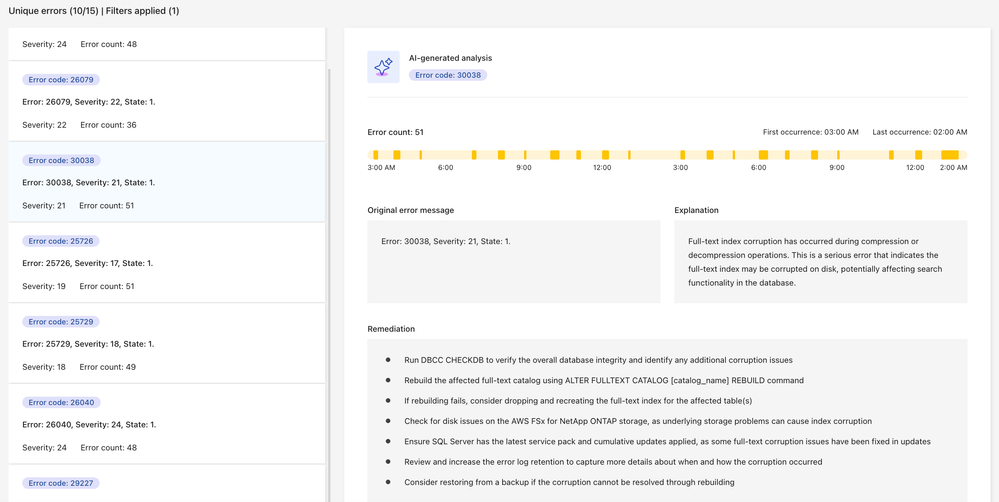Select the Error code: 26040 entry
999x502 pixels.
(x=166, y=424)
